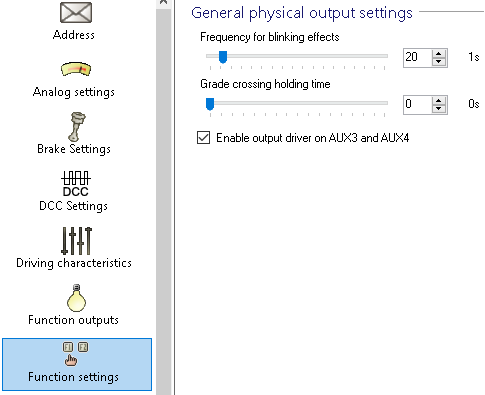
Task: Open the Driving characteristics sliders icon
Action: pos(77,241)
